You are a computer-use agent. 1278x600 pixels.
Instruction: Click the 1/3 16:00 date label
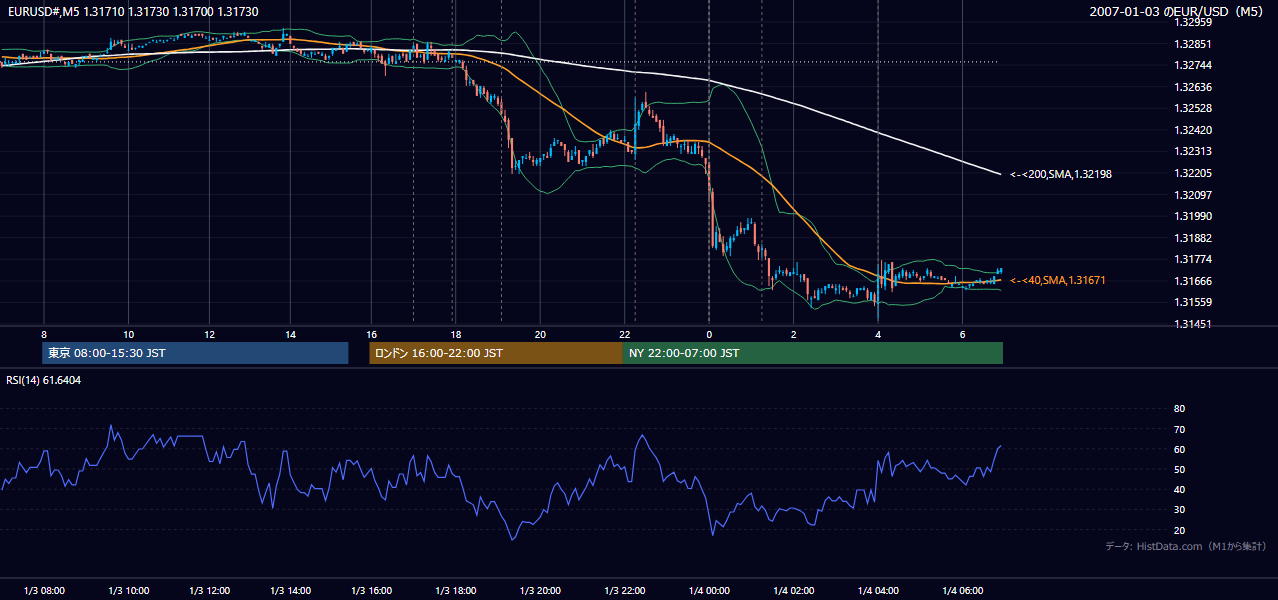pyautogui.click(x=371, y=591)
